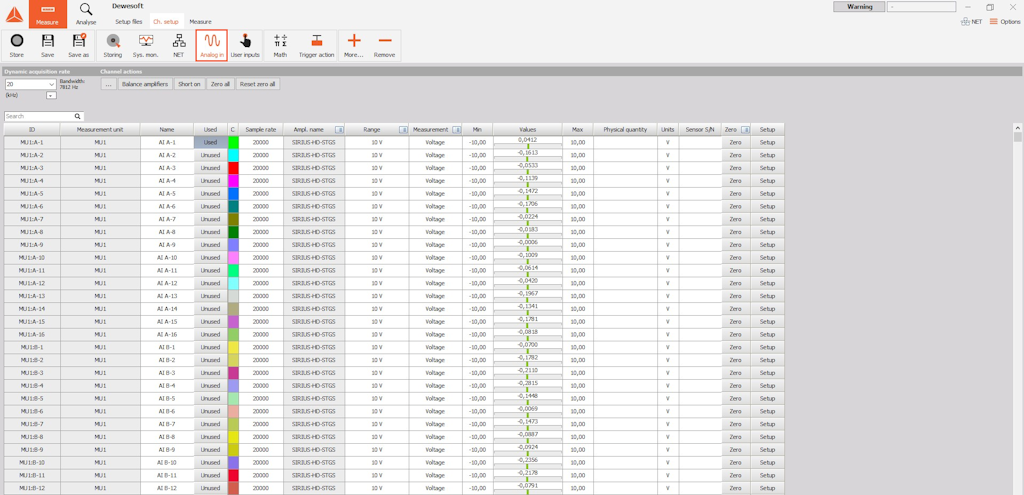Image resolution: width=1024 pixels, height=495 pixels.
Task: Set AI A-9 channel to Used
Action: 210,244
